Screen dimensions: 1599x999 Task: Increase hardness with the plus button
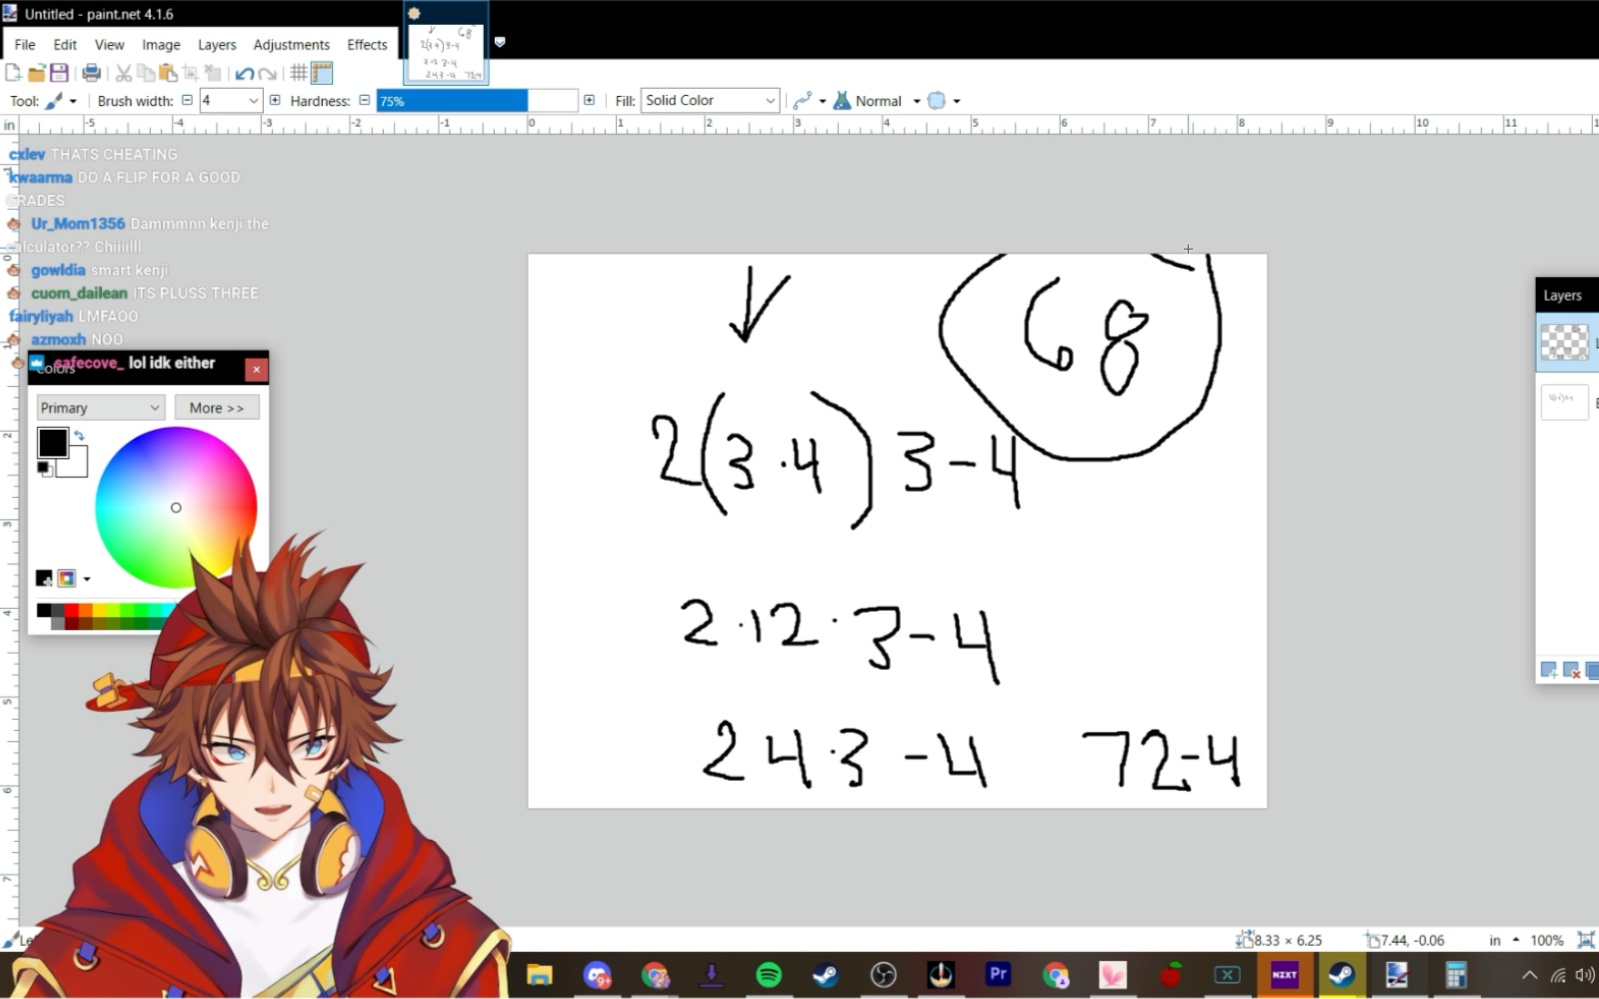tap(589, 100)
